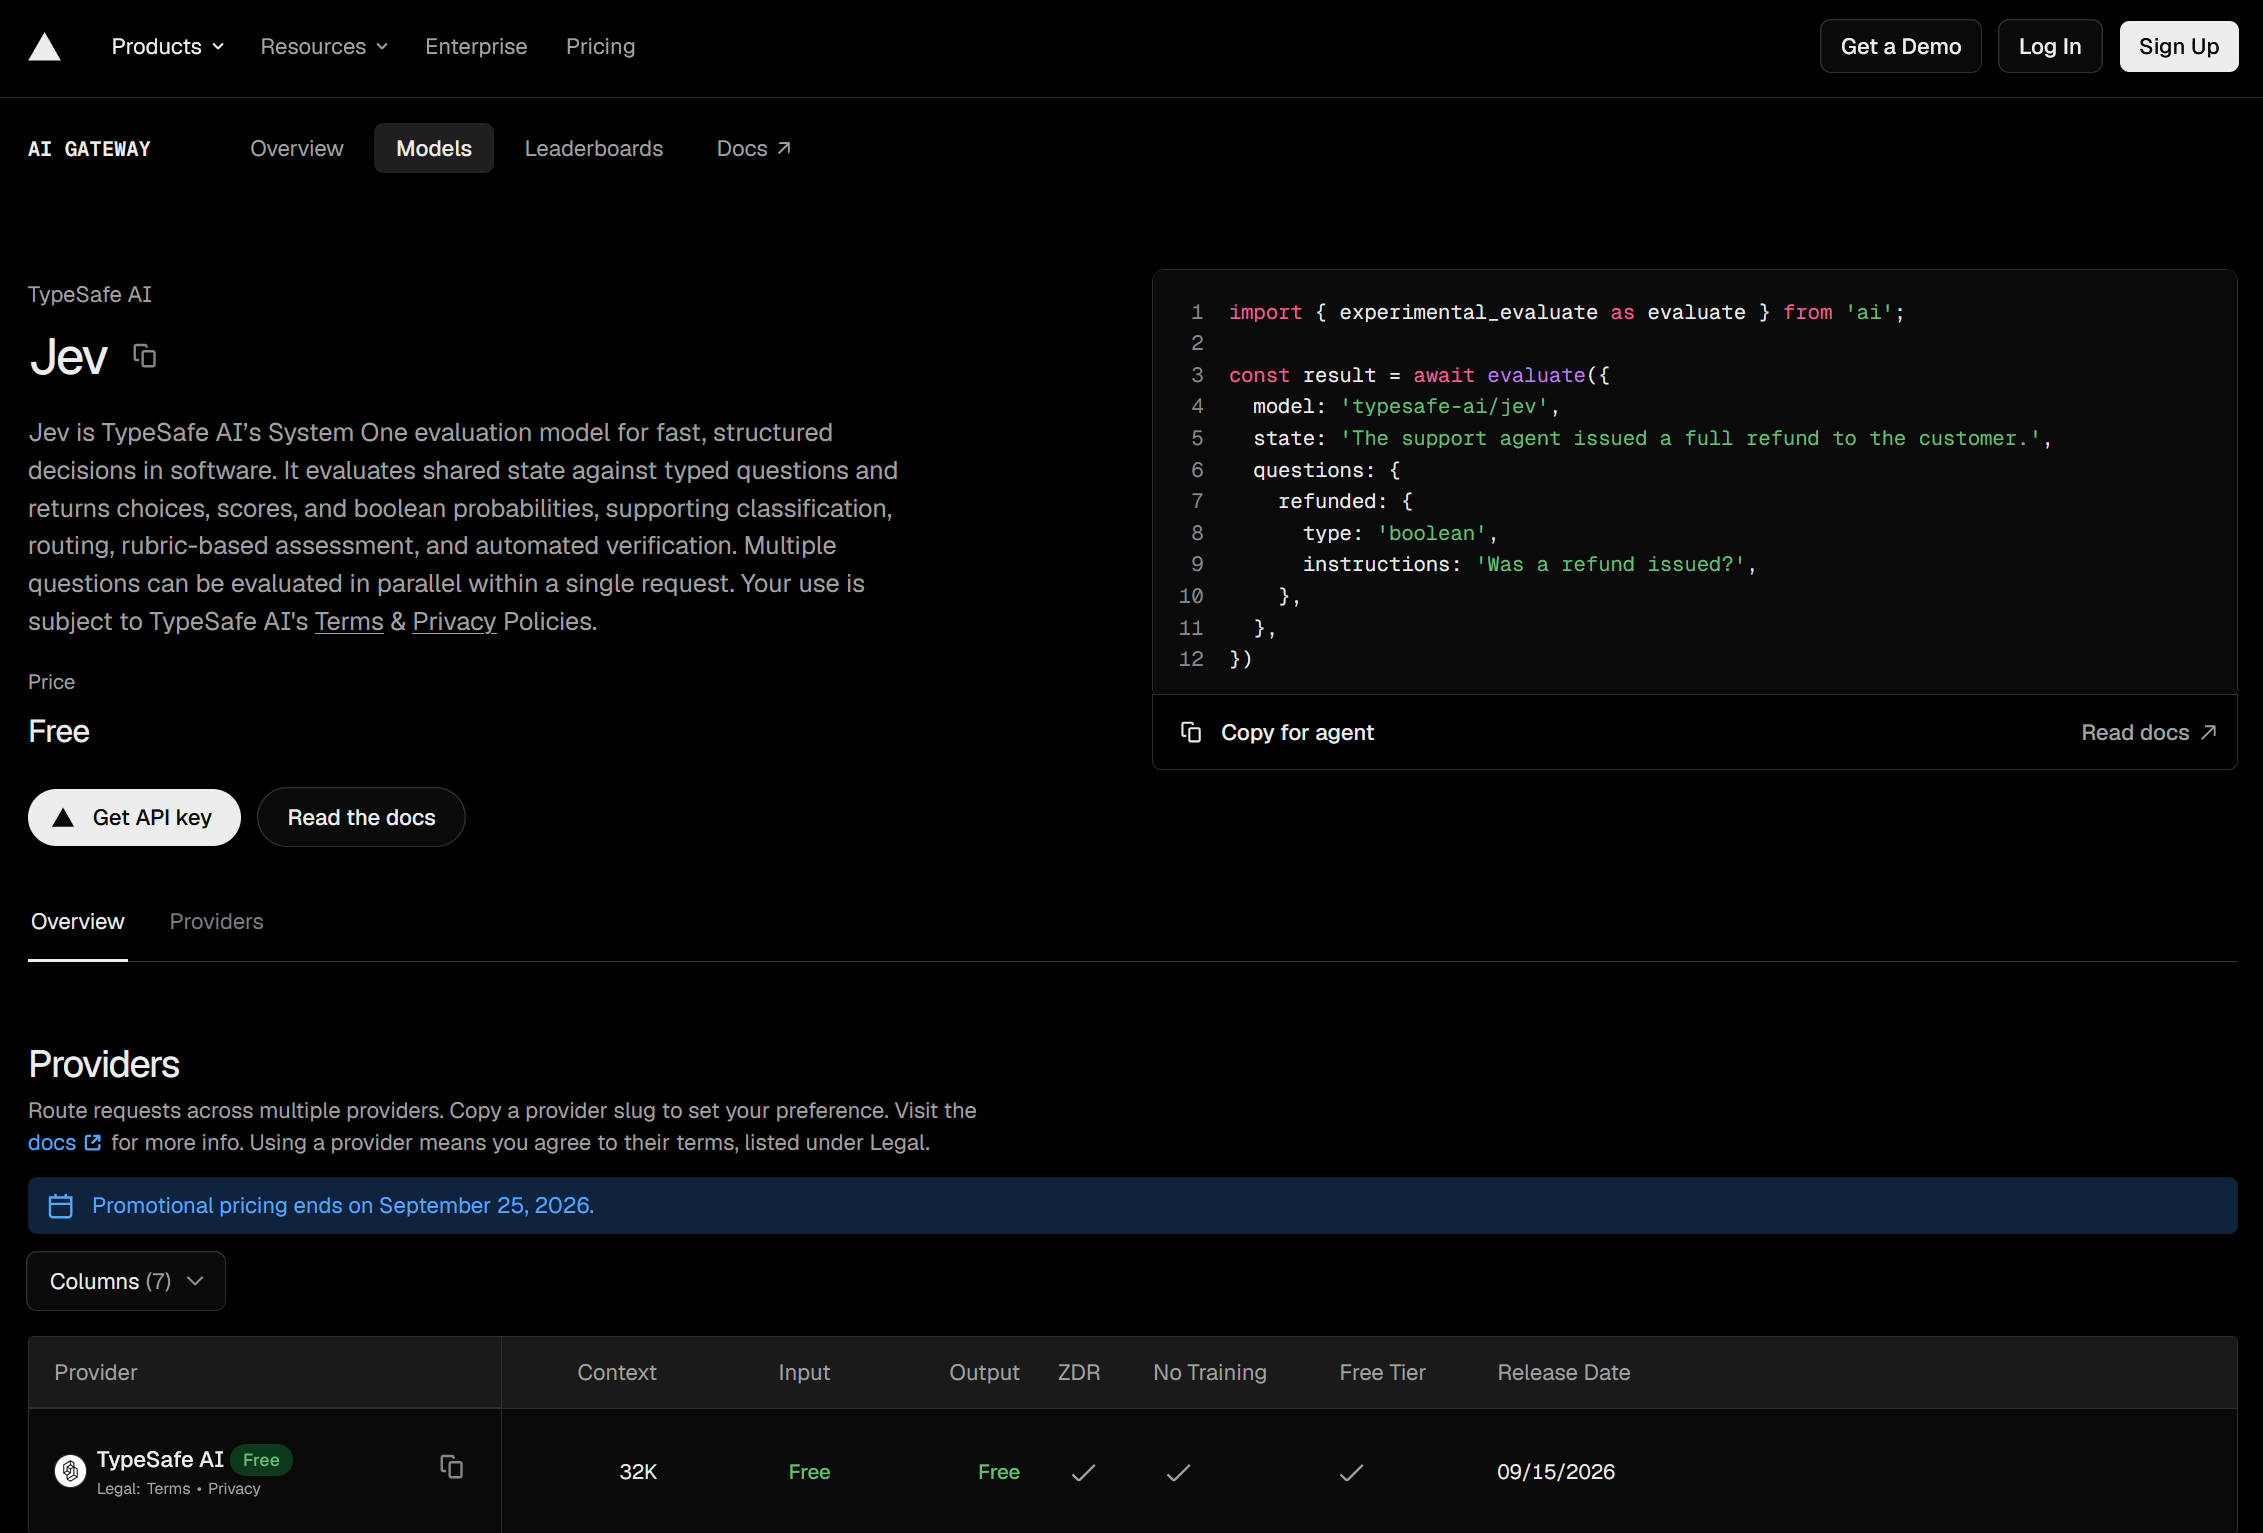Open Read docs arrow link
The image size is (2263, 1533).
tap(2149, 732)
